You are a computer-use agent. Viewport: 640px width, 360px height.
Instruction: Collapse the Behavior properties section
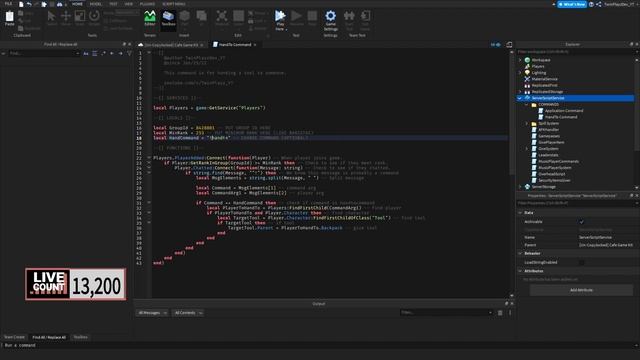520,253
